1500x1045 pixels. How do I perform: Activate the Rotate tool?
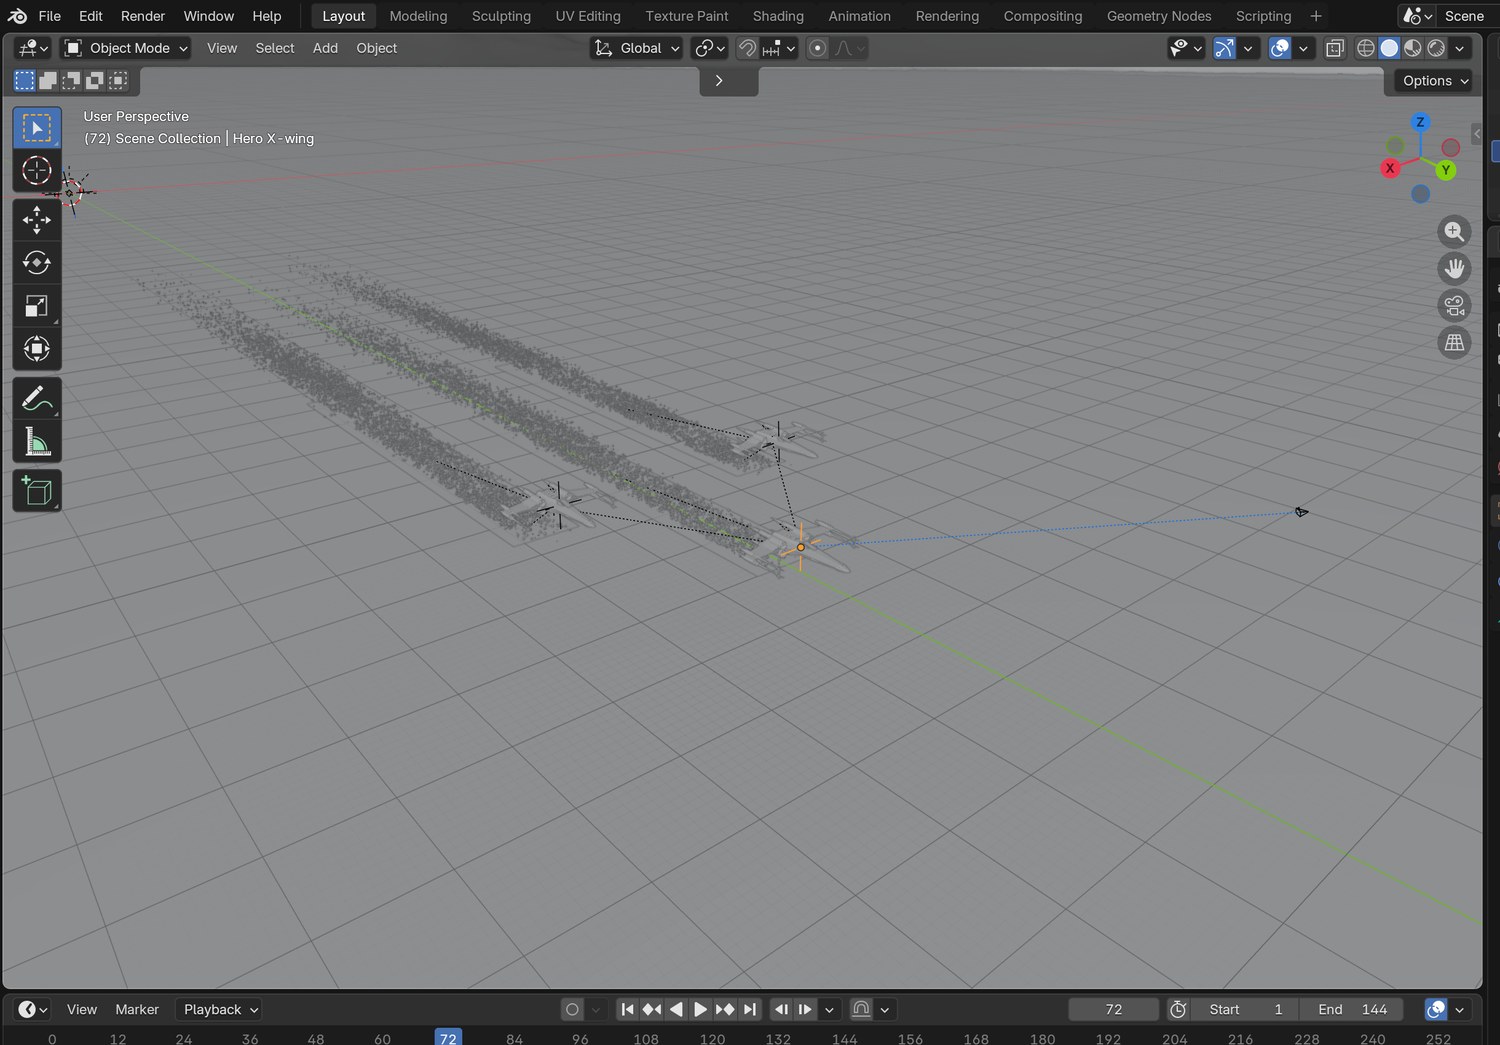[x=37, y=263]
